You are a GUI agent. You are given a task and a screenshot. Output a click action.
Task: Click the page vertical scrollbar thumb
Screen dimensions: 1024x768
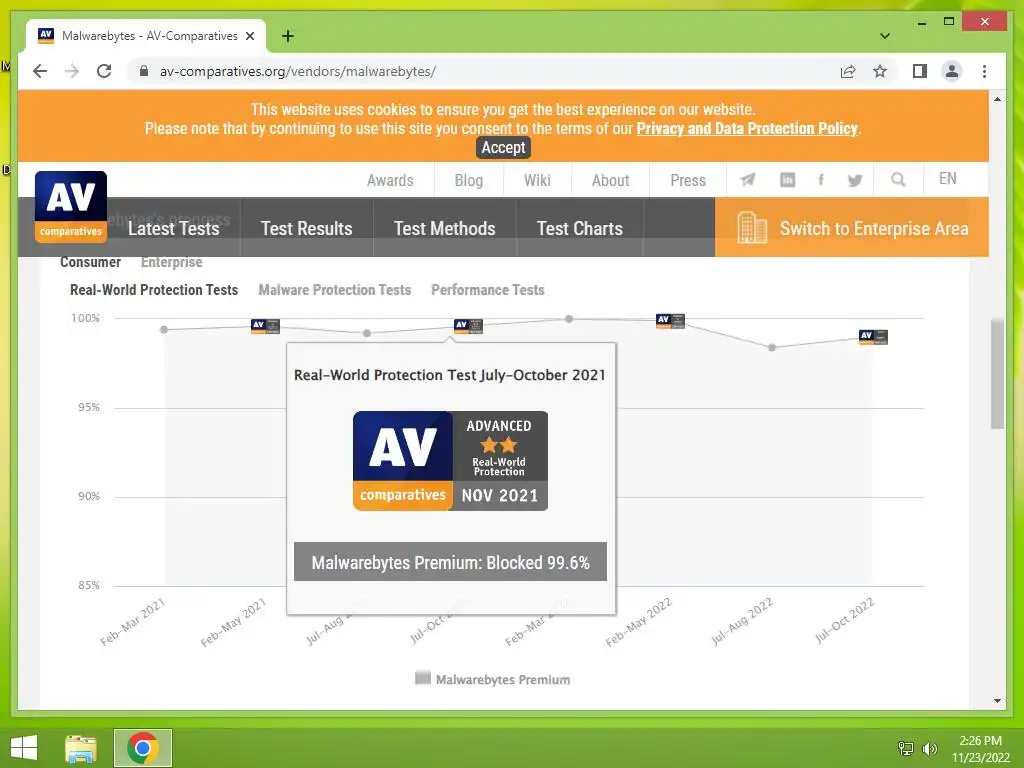[x=997, y=374]
